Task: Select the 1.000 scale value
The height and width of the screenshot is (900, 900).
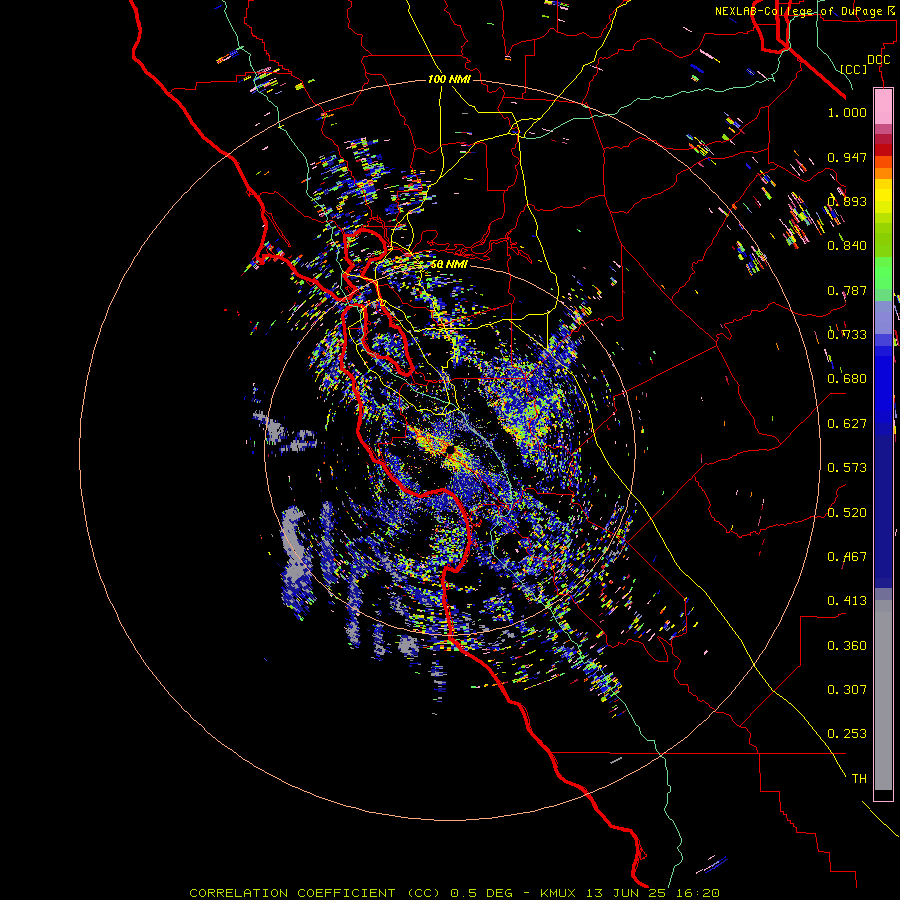Action: (847, 112)
